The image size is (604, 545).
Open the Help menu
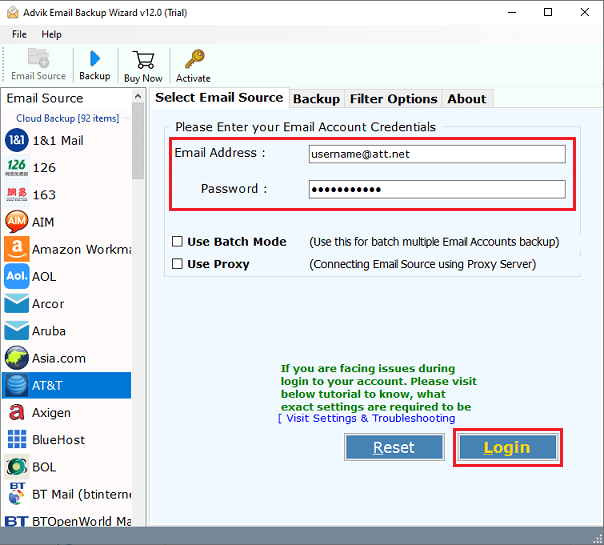click(x=51, y=34)
